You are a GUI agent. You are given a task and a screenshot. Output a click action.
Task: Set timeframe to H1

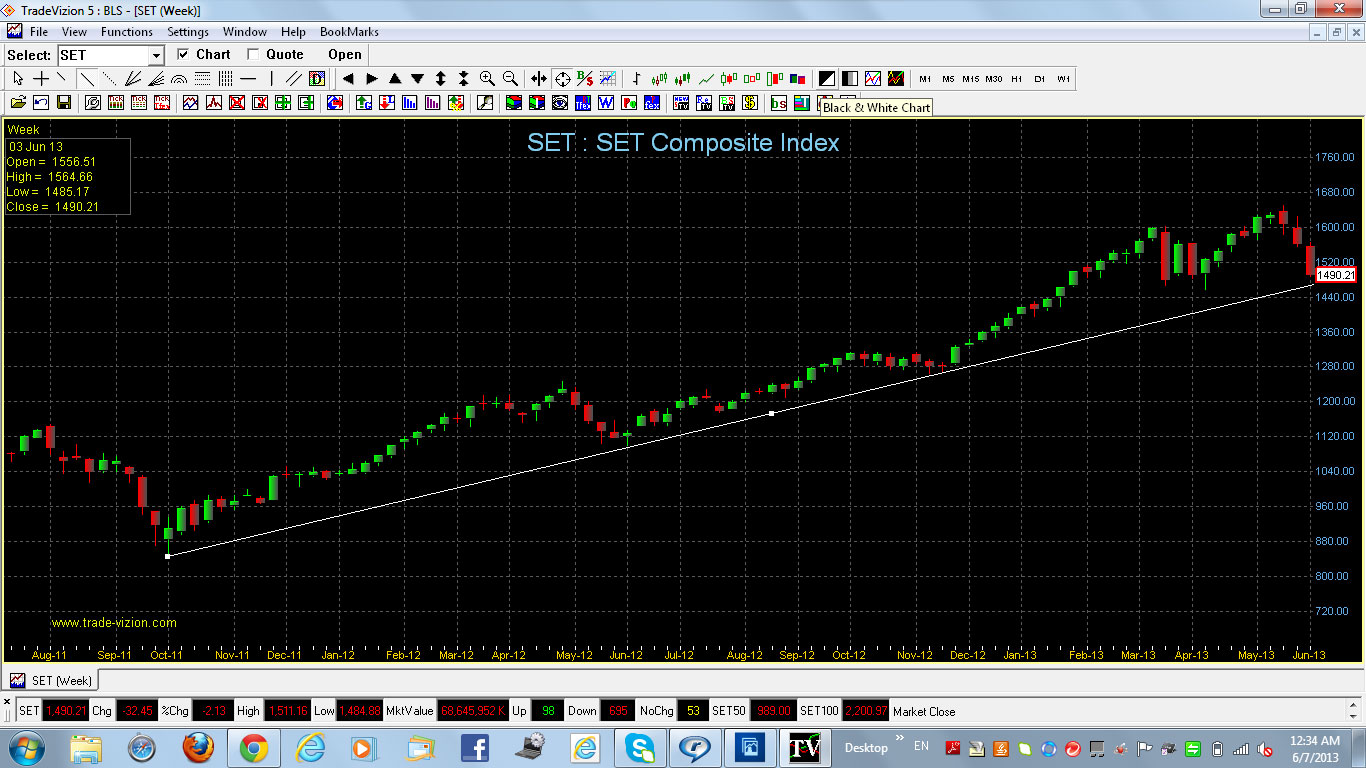1017,78
